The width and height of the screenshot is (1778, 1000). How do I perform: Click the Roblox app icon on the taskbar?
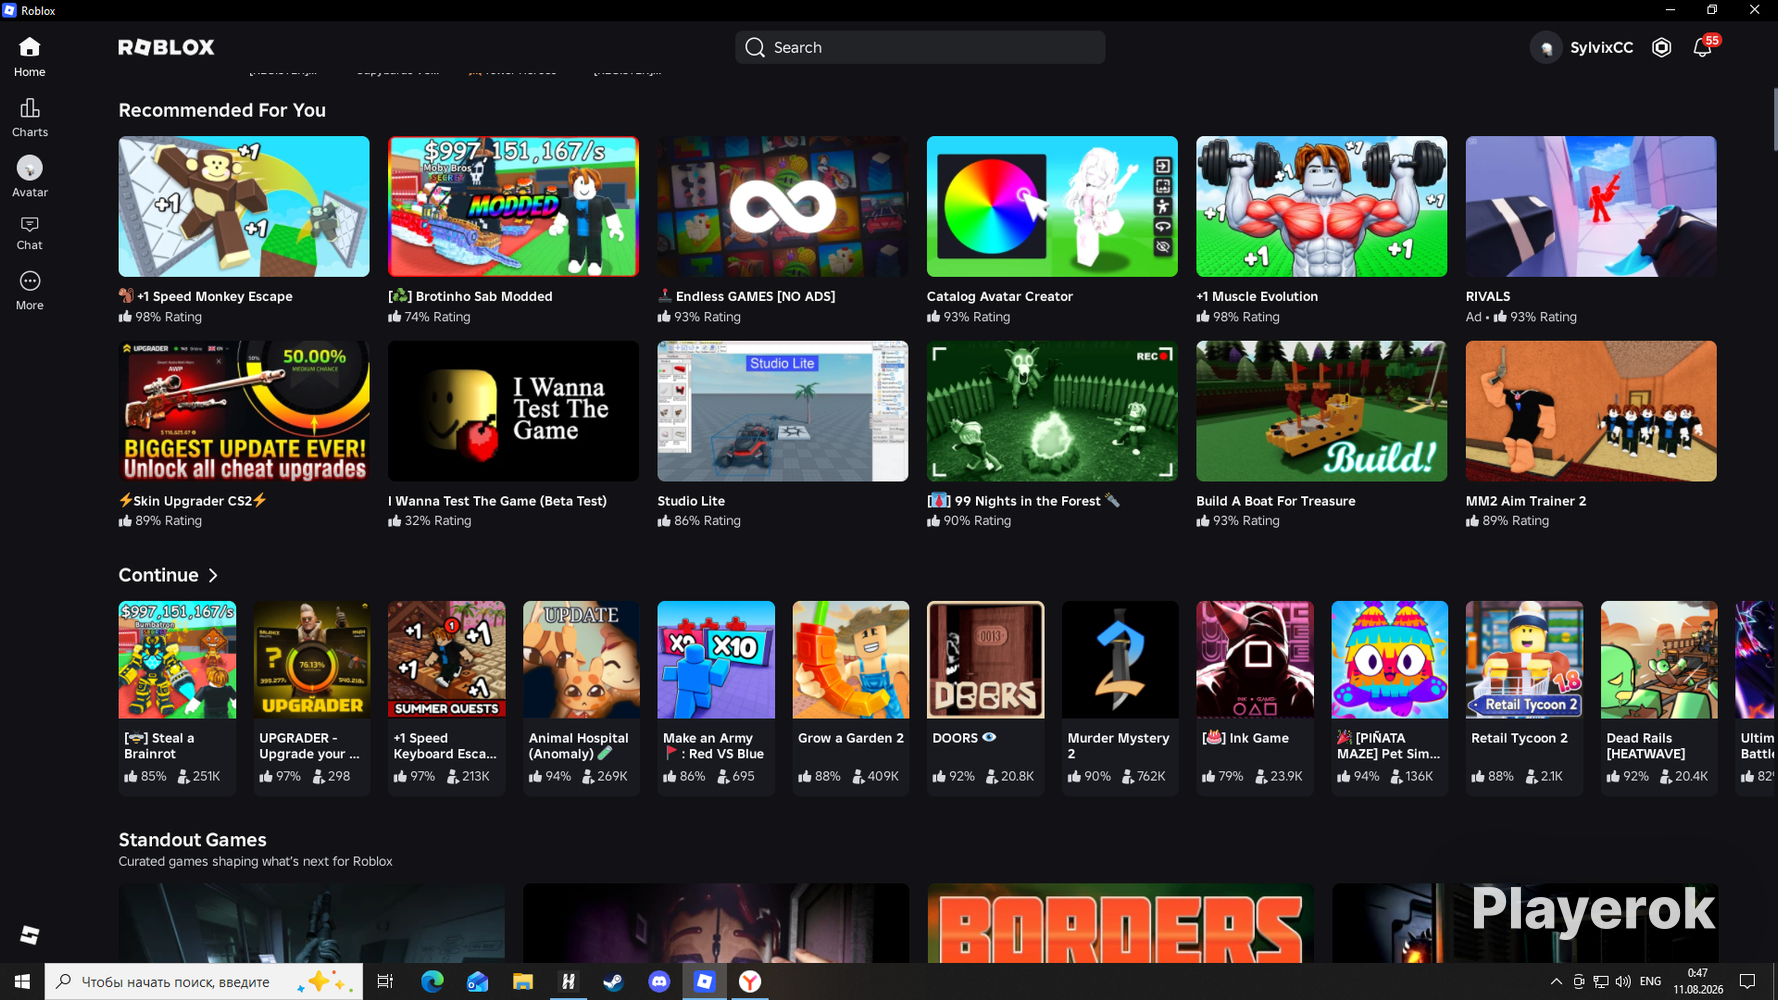point(704,982)
